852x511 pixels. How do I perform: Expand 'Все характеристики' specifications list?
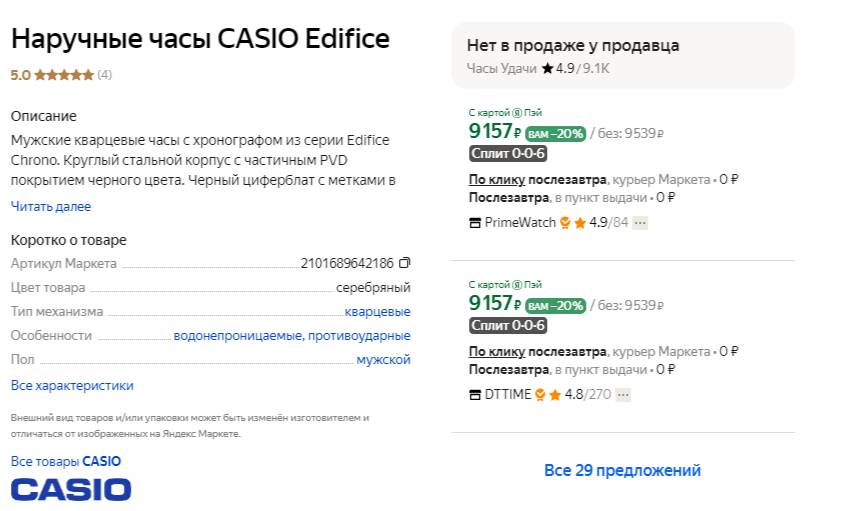pos(72,385)
